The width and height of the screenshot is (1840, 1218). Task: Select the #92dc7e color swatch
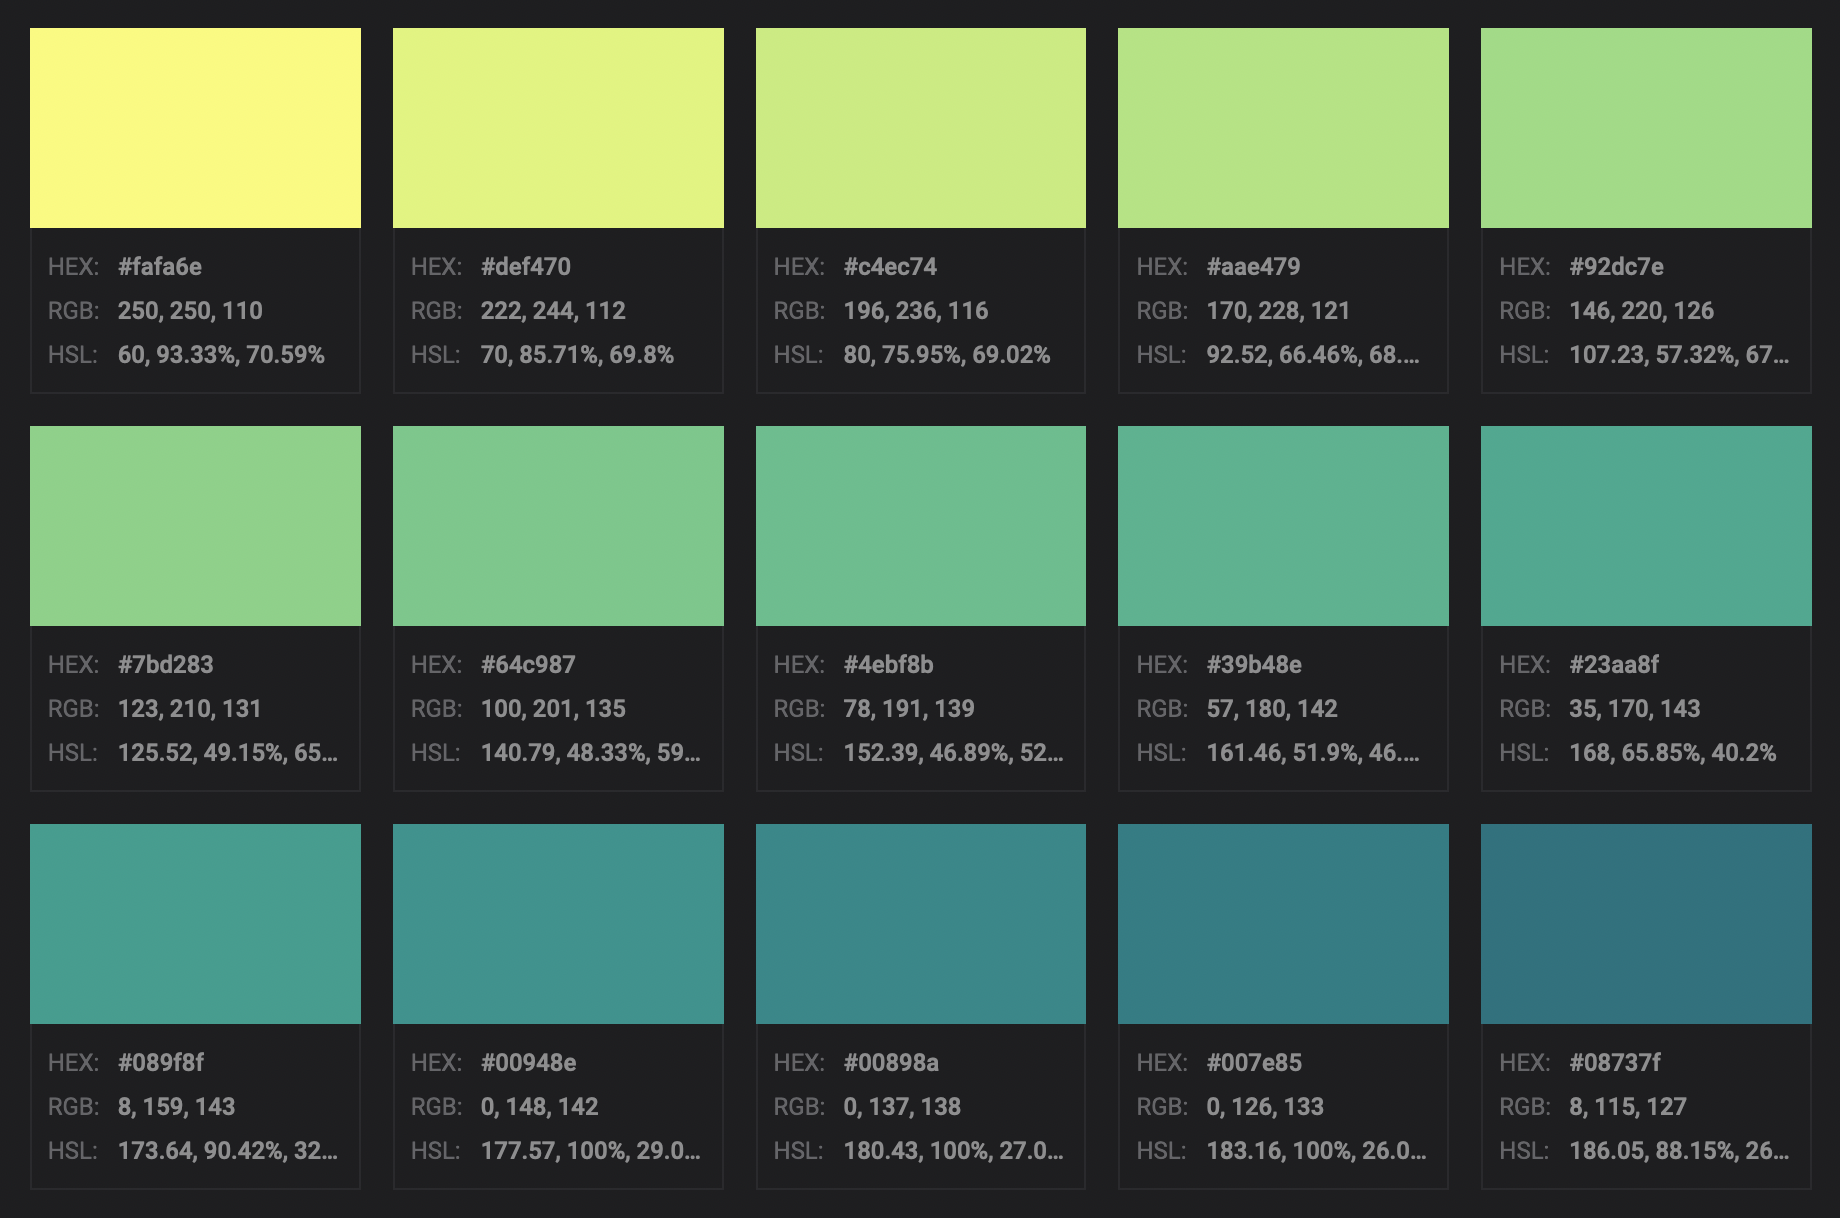1646,128
